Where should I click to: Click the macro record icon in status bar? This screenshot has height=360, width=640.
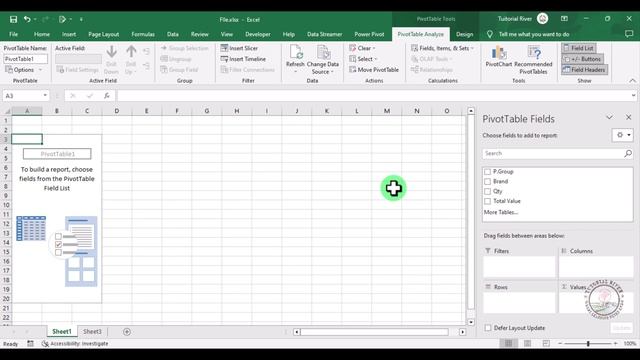coord(31,344)
